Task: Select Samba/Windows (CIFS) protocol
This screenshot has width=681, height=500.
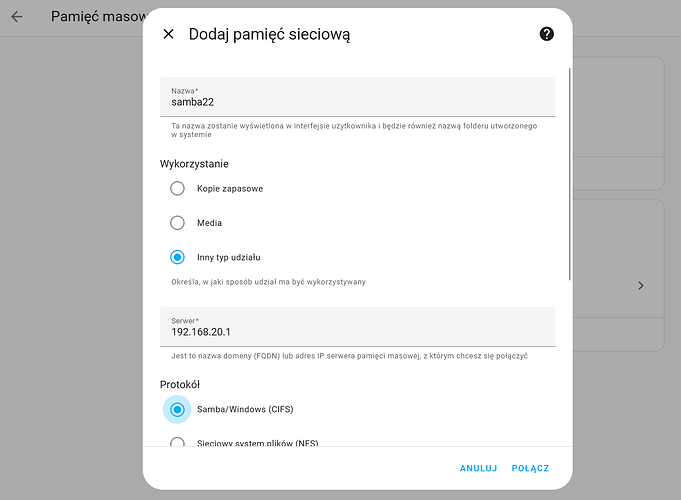Action: [177, 409]
